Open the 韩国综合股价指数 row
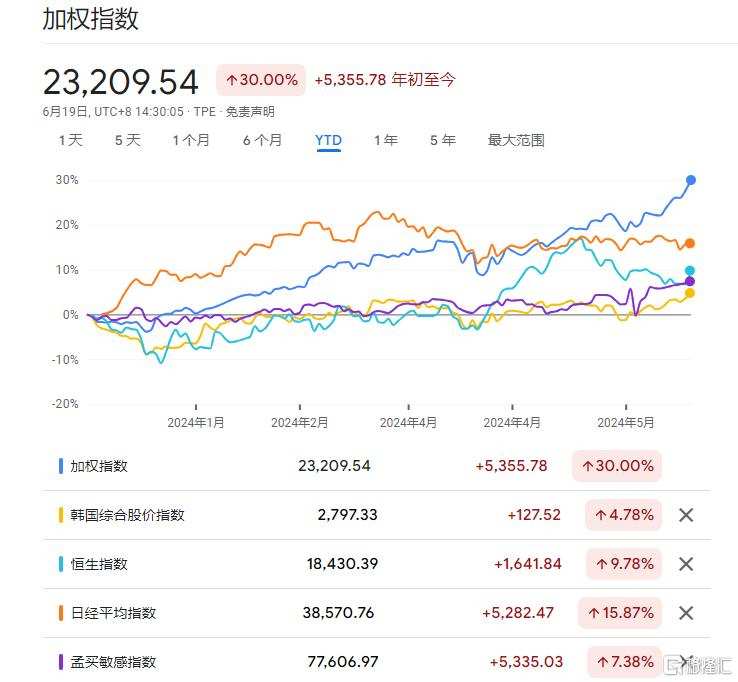The image size is (738, 682). [127, 515]
